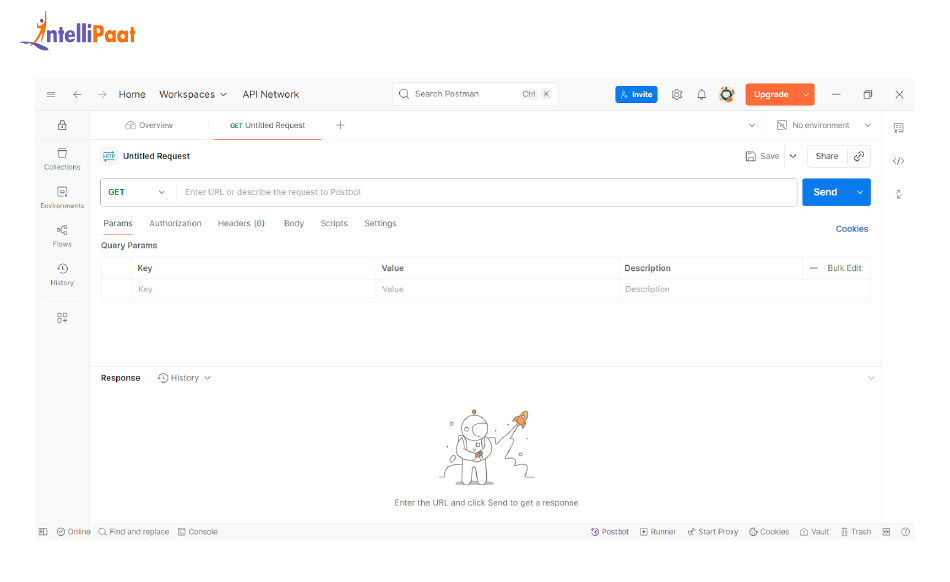
Task: Open the code snippet icon
Action: tap(899, 161)
